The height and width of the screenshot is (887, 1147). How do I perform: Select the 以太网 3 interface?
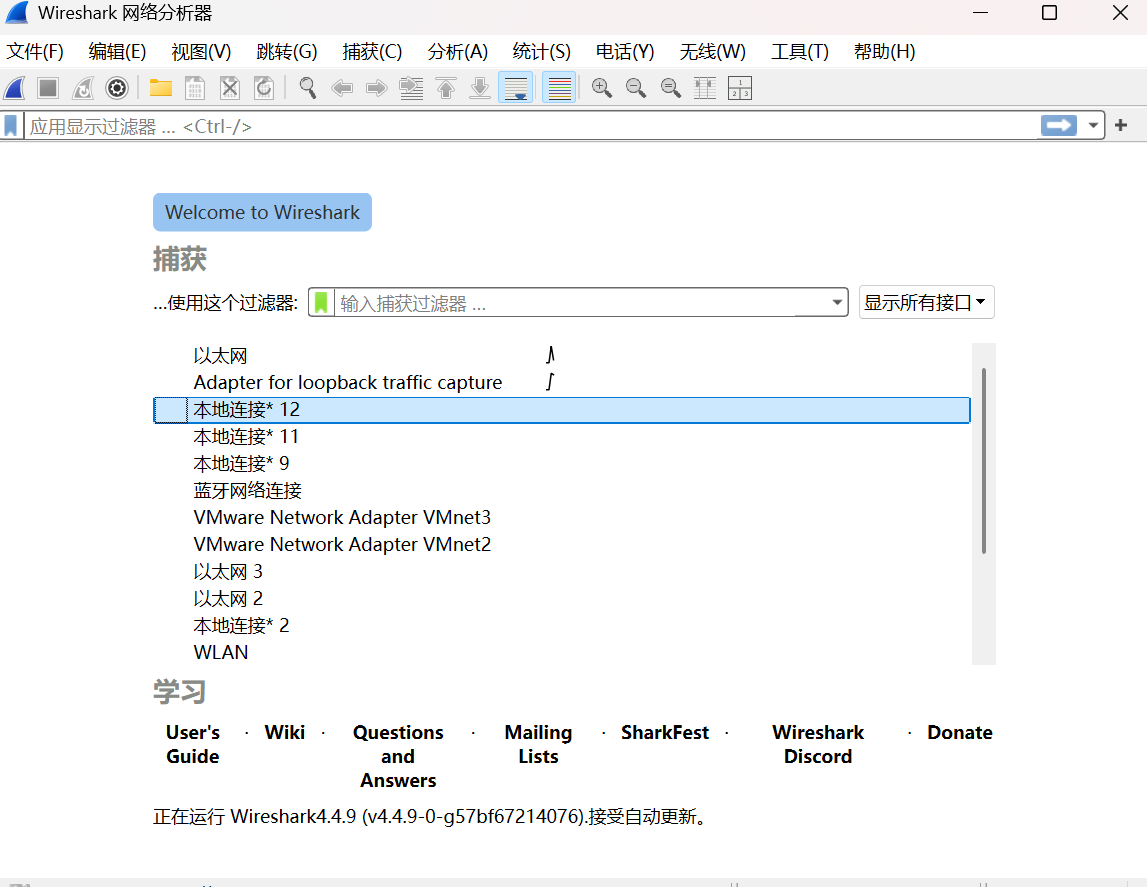tap(562, 572)
